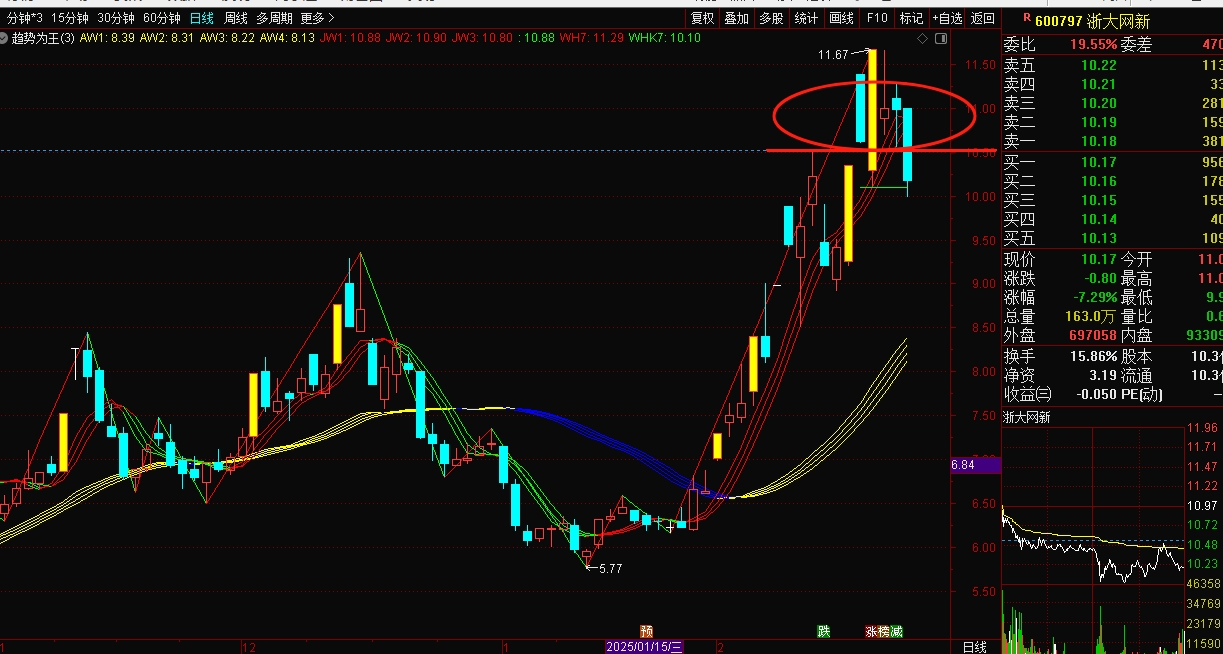Collapse the 趋势为王 indicator arrow

coord(5,38)
